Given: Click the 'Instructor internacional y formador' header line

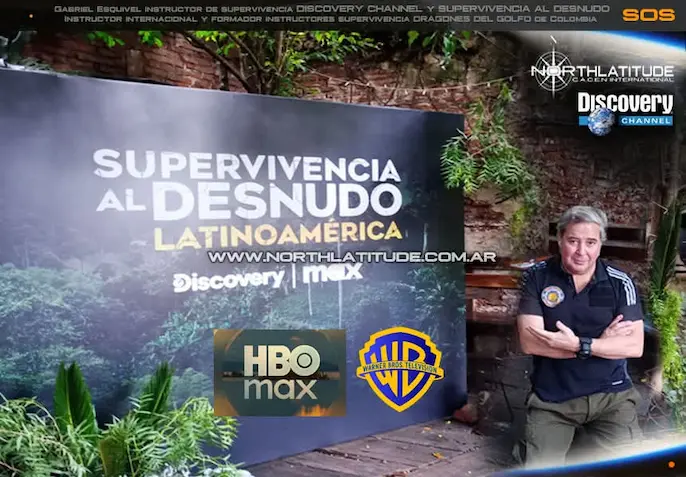Looking at the screenshot, I should pos(330,19).
